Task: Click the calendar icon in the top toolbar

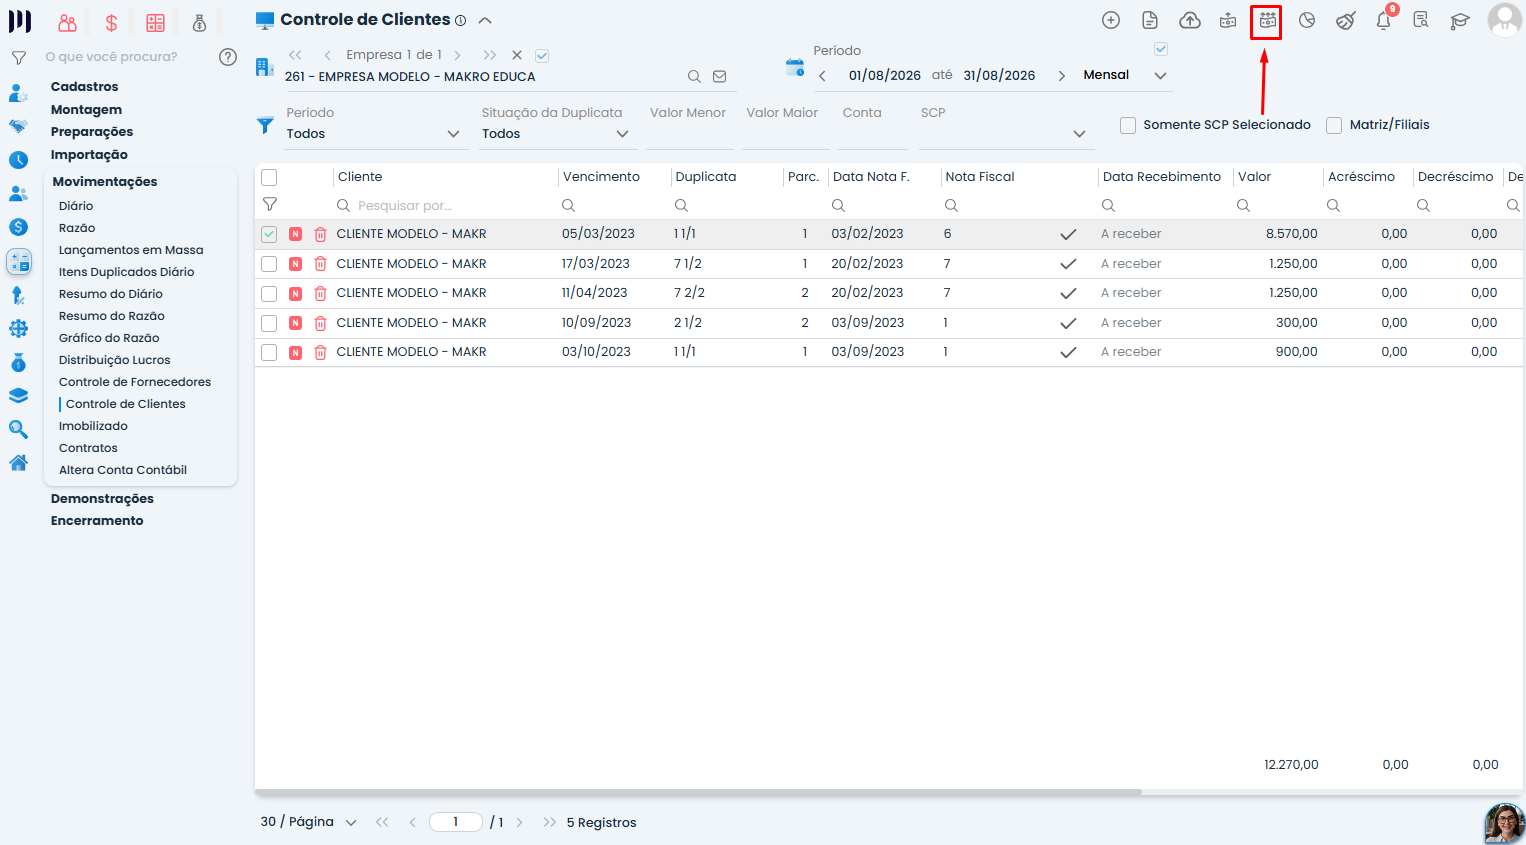Action: click(x=1267, y=21)
